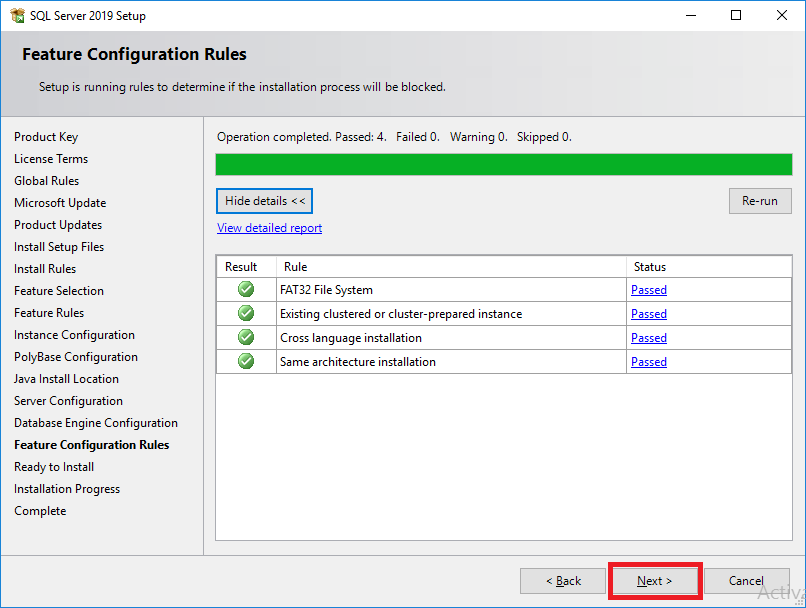Open the View detailed report link
The image size is (806, 608).
click(269, 228)
